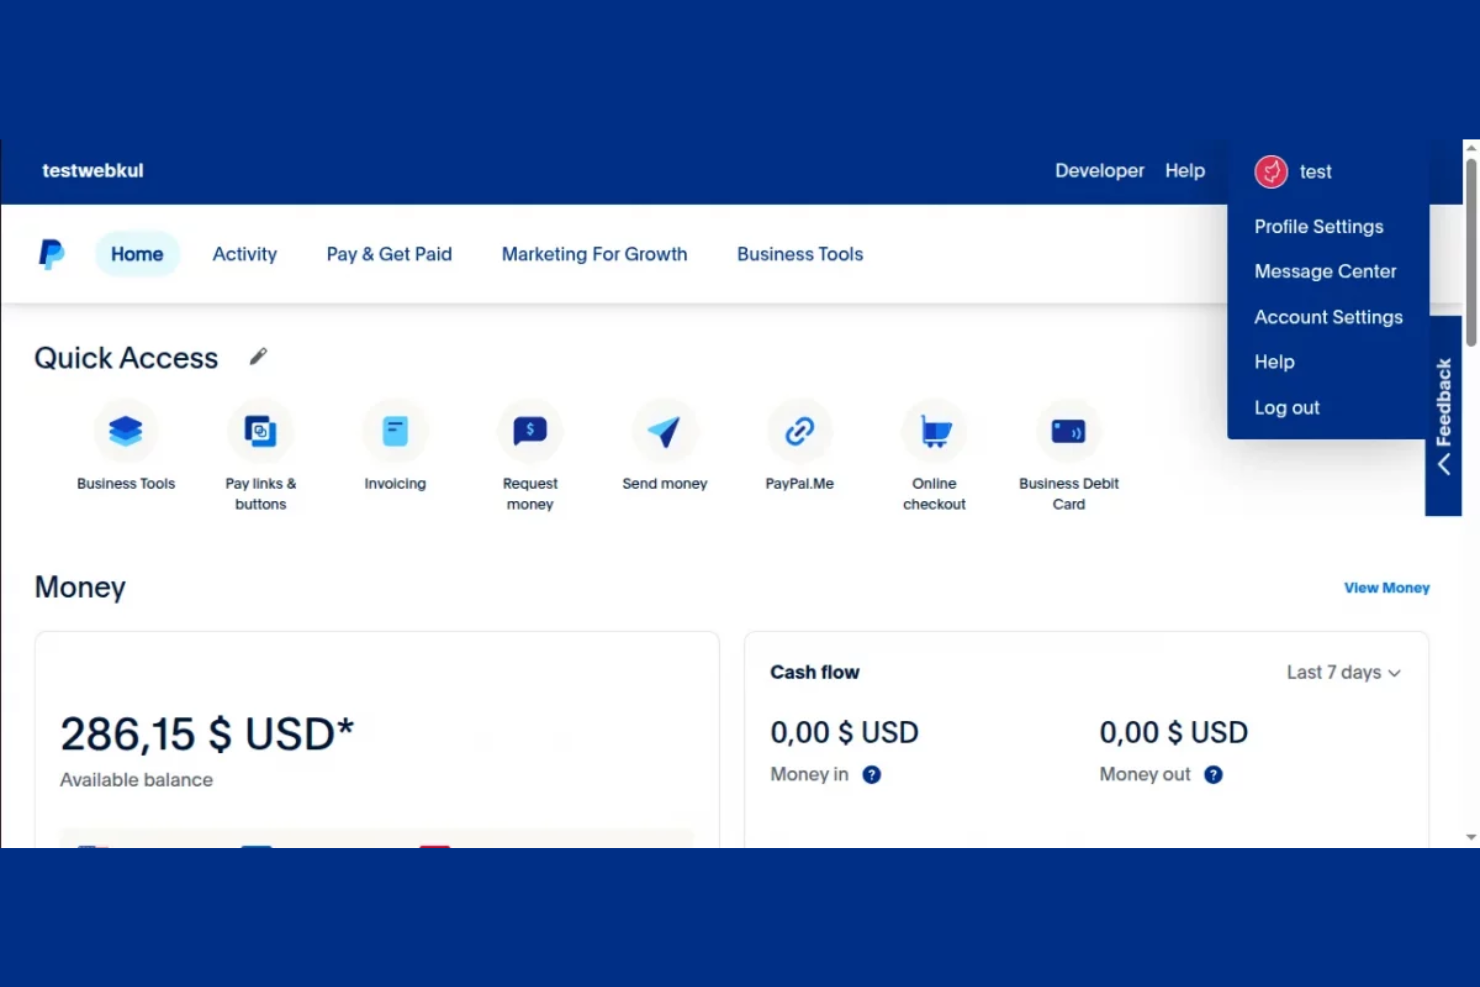Open the Feedback side panel
1480x987 pixels.
(1443, 410)
